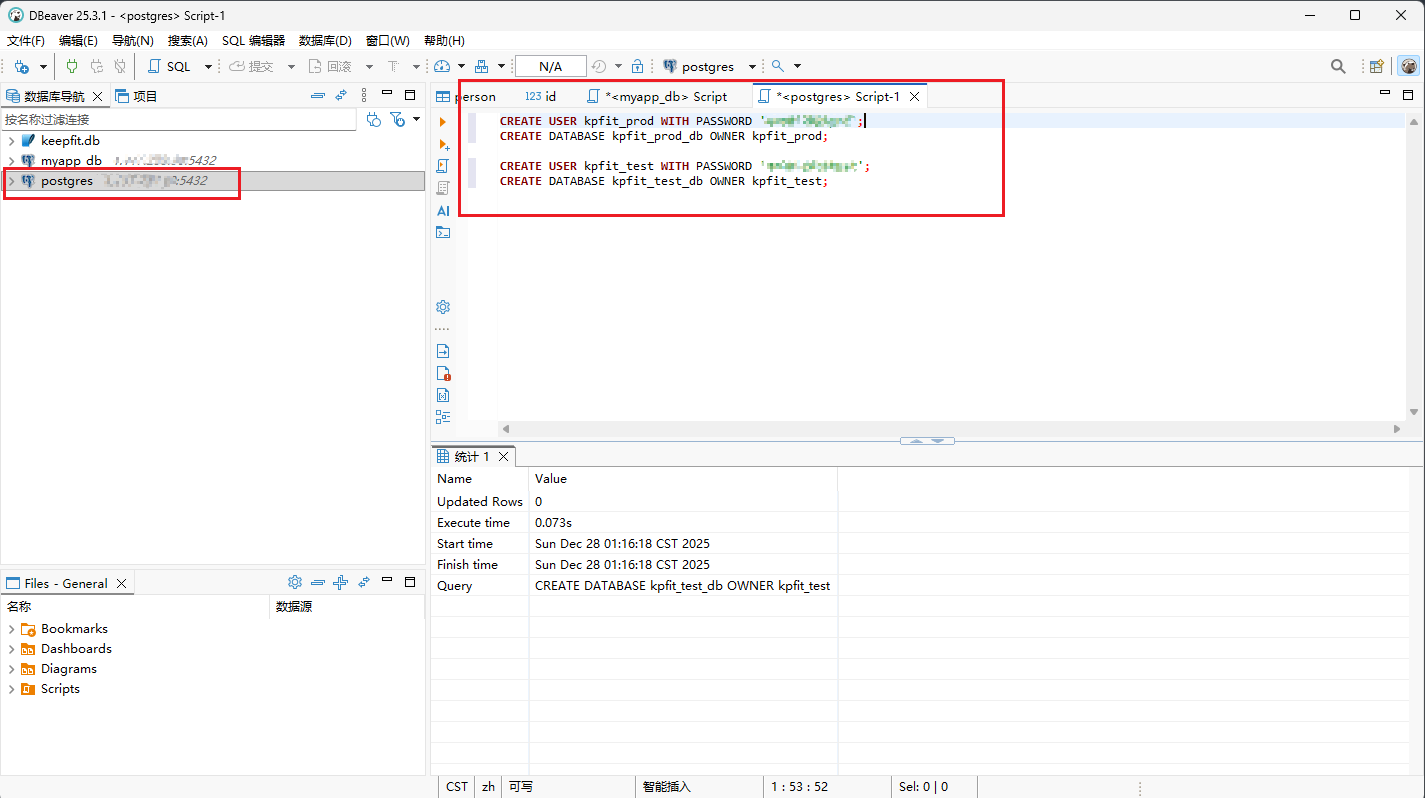Click the global search icon at top right
This screenshot has height=798, width=1425.
pos(1338,66)
